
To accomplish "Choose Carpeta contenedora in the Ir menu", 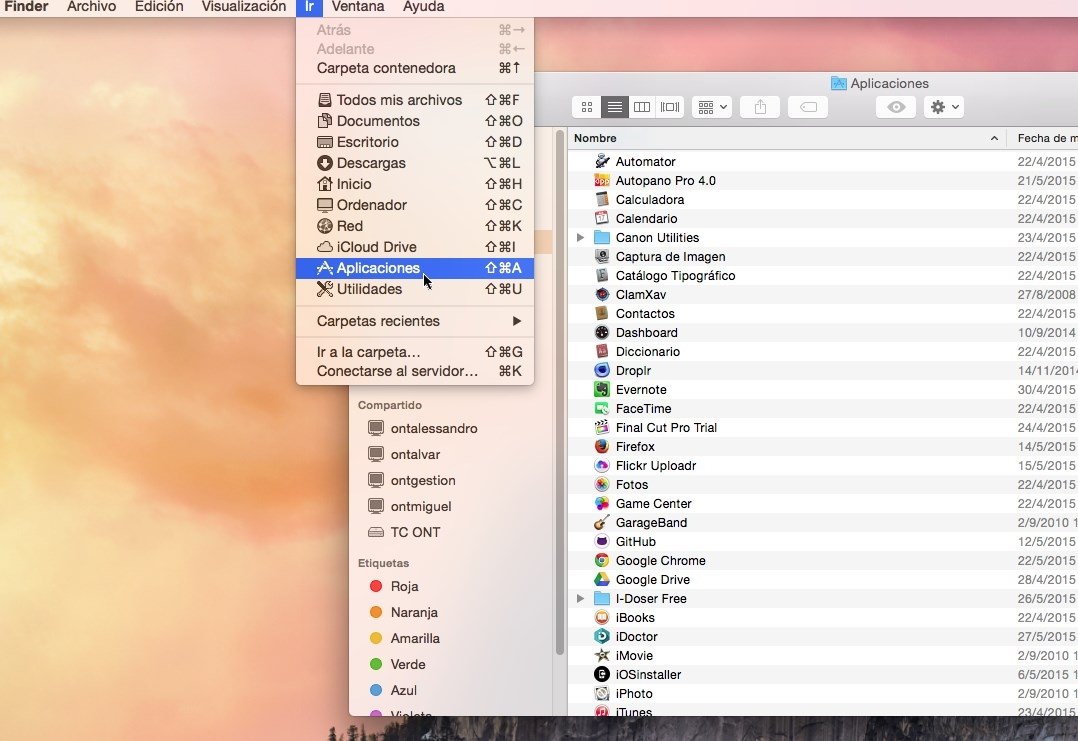I will pyautogui.click(x=415, y=68).
